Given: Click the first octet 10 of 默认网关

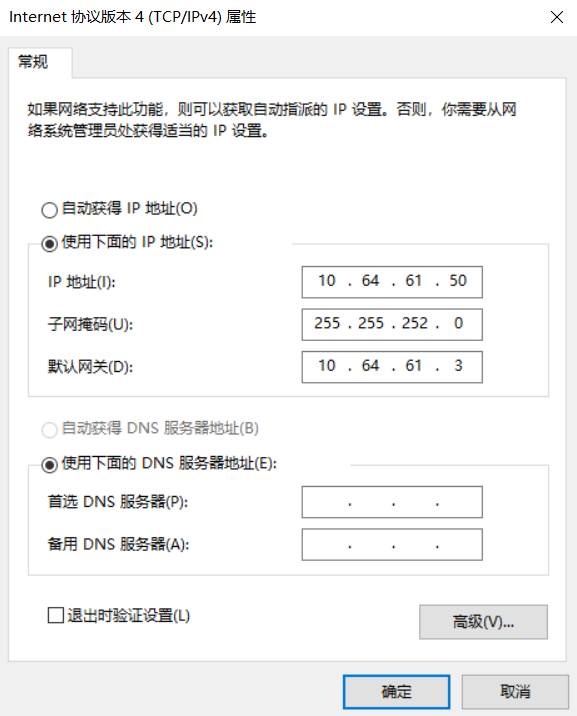Looking at the screenshot, I should pyautogui.click(x=327, y=366).
